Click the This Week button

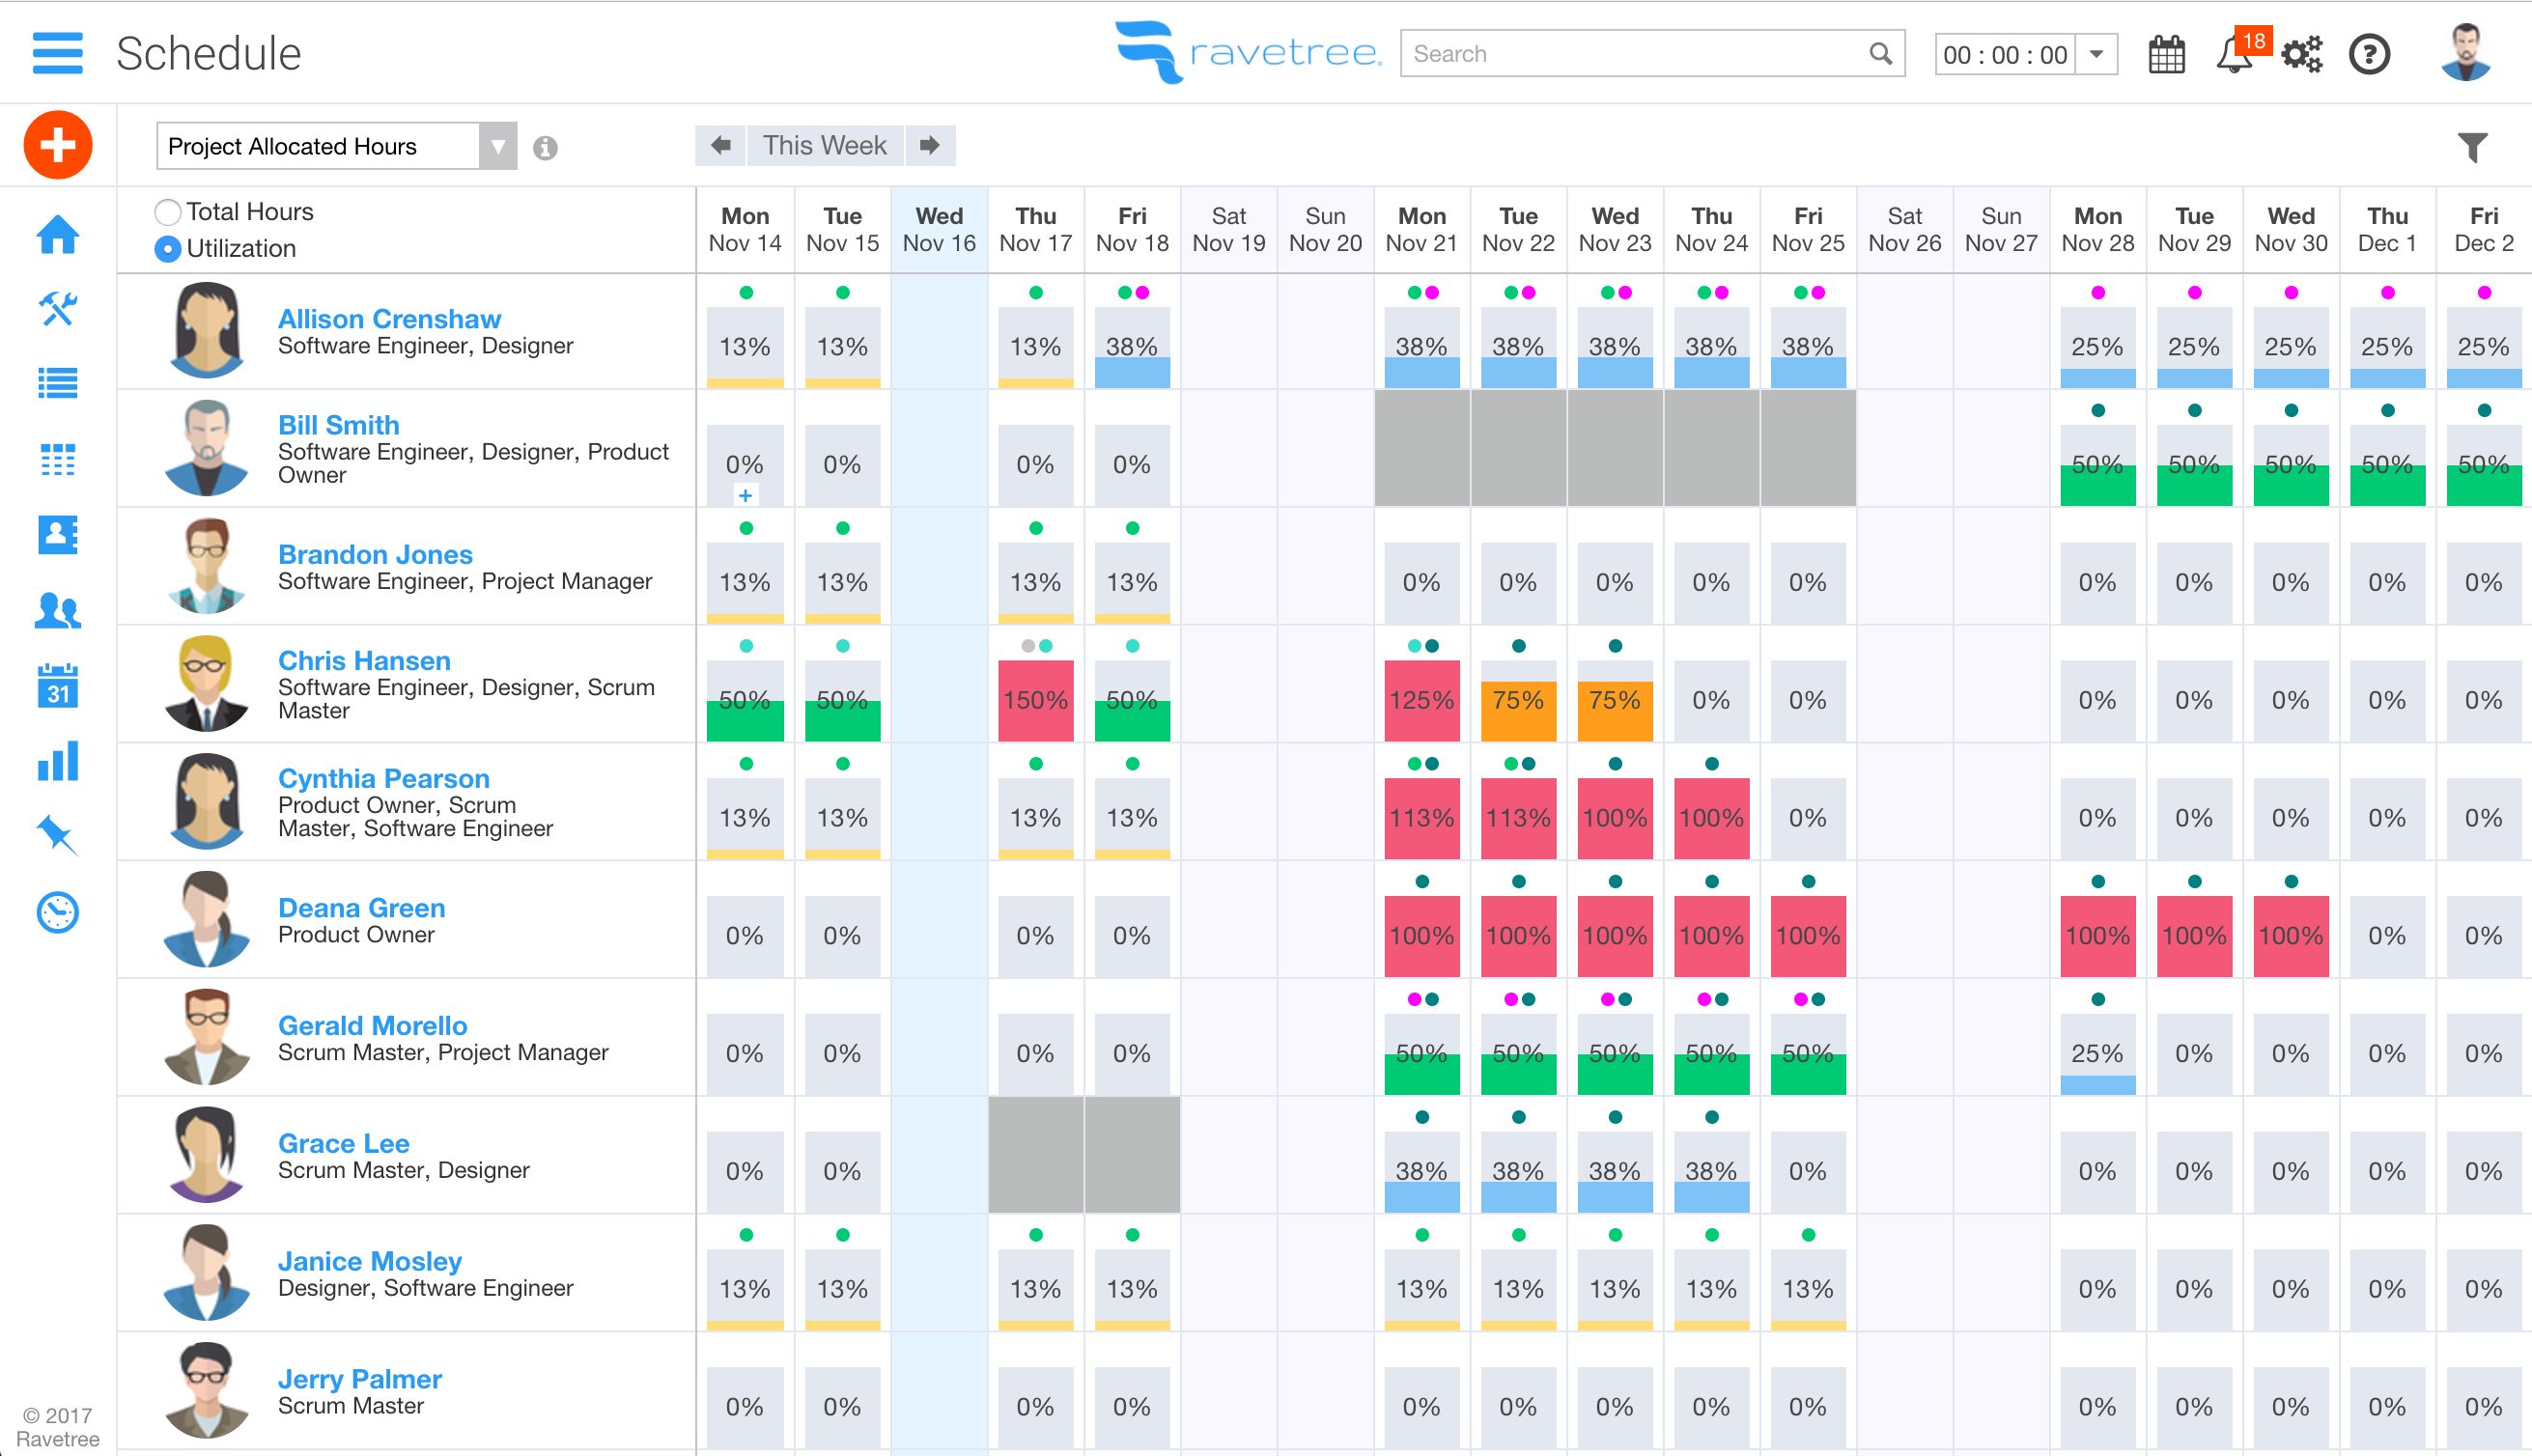tap(824, 146)
